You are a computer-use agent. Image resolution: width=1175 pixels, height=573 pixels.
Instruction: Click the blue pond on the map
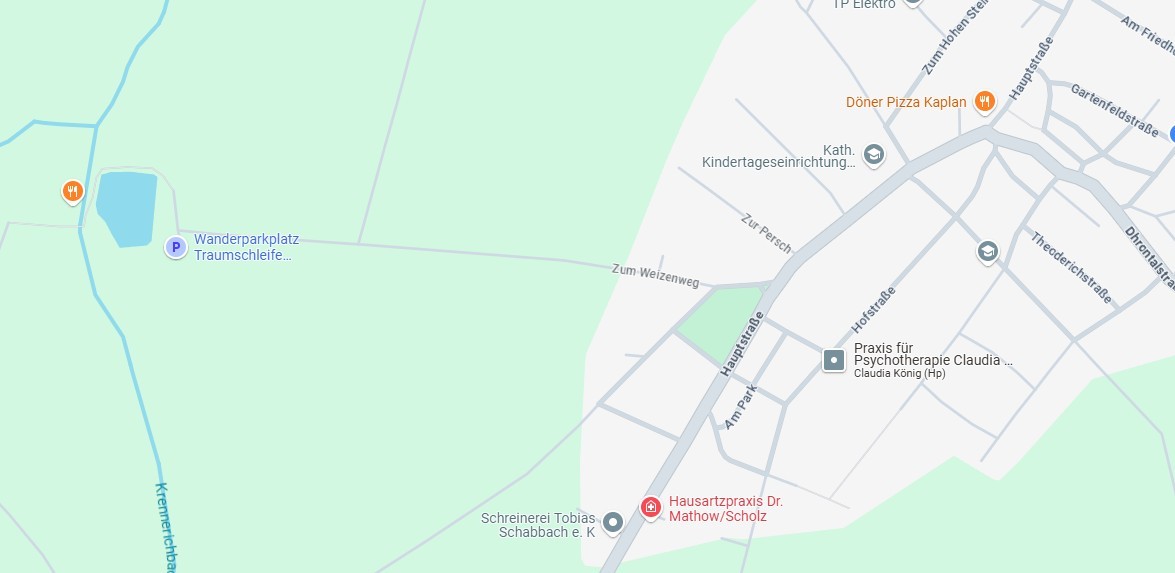pos(127,207)
